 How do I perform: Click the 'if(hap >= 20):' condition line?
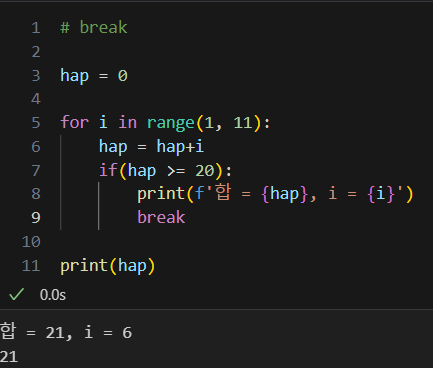pyautogui.click(x=165, y=171)
